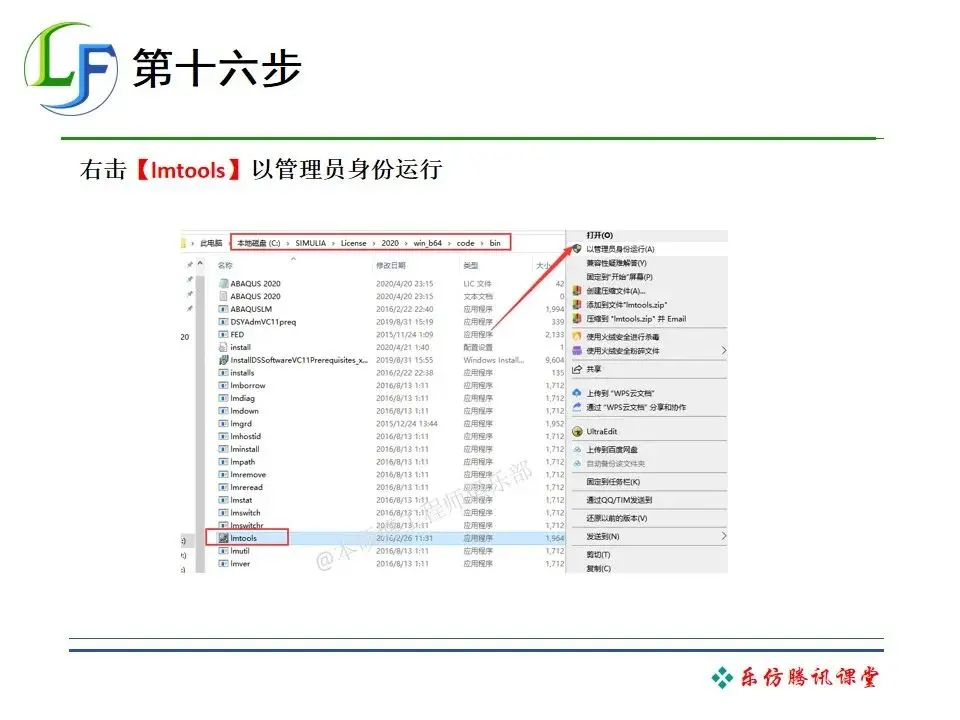This screenshot has width=960, height=720.
Task: Expand the 使用火绒安全粉碎文件 submenu arrow
Action: click(723, 351)
